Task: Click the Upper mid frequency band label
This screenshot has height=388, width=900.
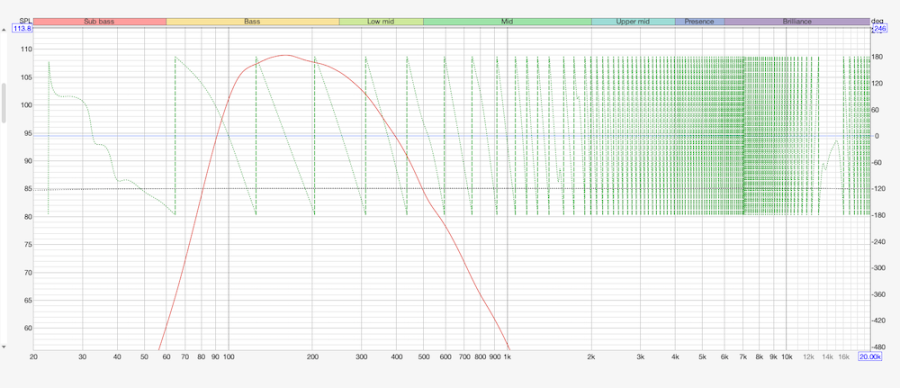Action: point(633,22)
